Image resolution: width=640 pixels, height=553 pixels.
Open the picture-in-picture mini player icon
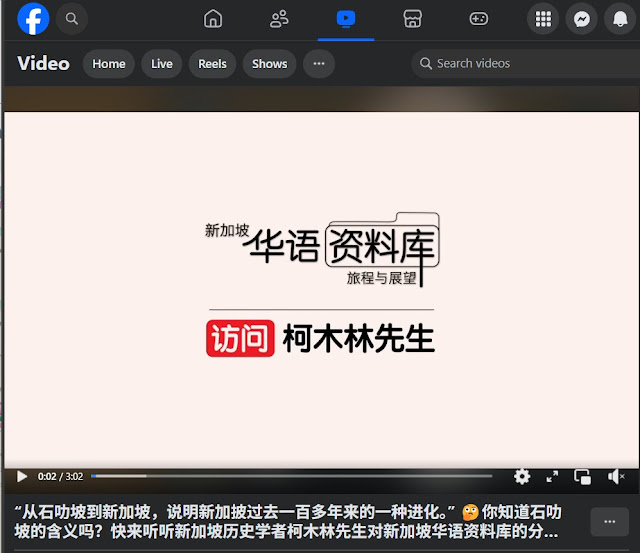pyautogui.click(x=582, y=476)
